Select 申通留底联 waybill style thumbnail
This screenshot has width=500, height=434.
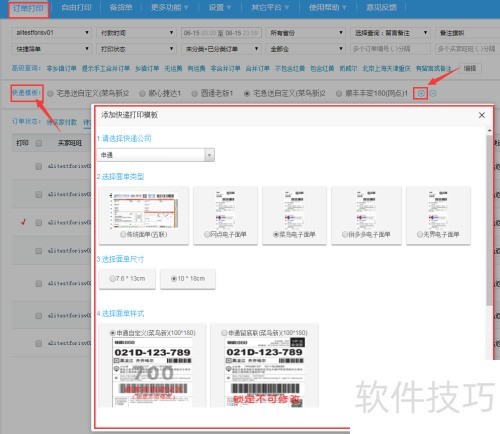point(264,365)
